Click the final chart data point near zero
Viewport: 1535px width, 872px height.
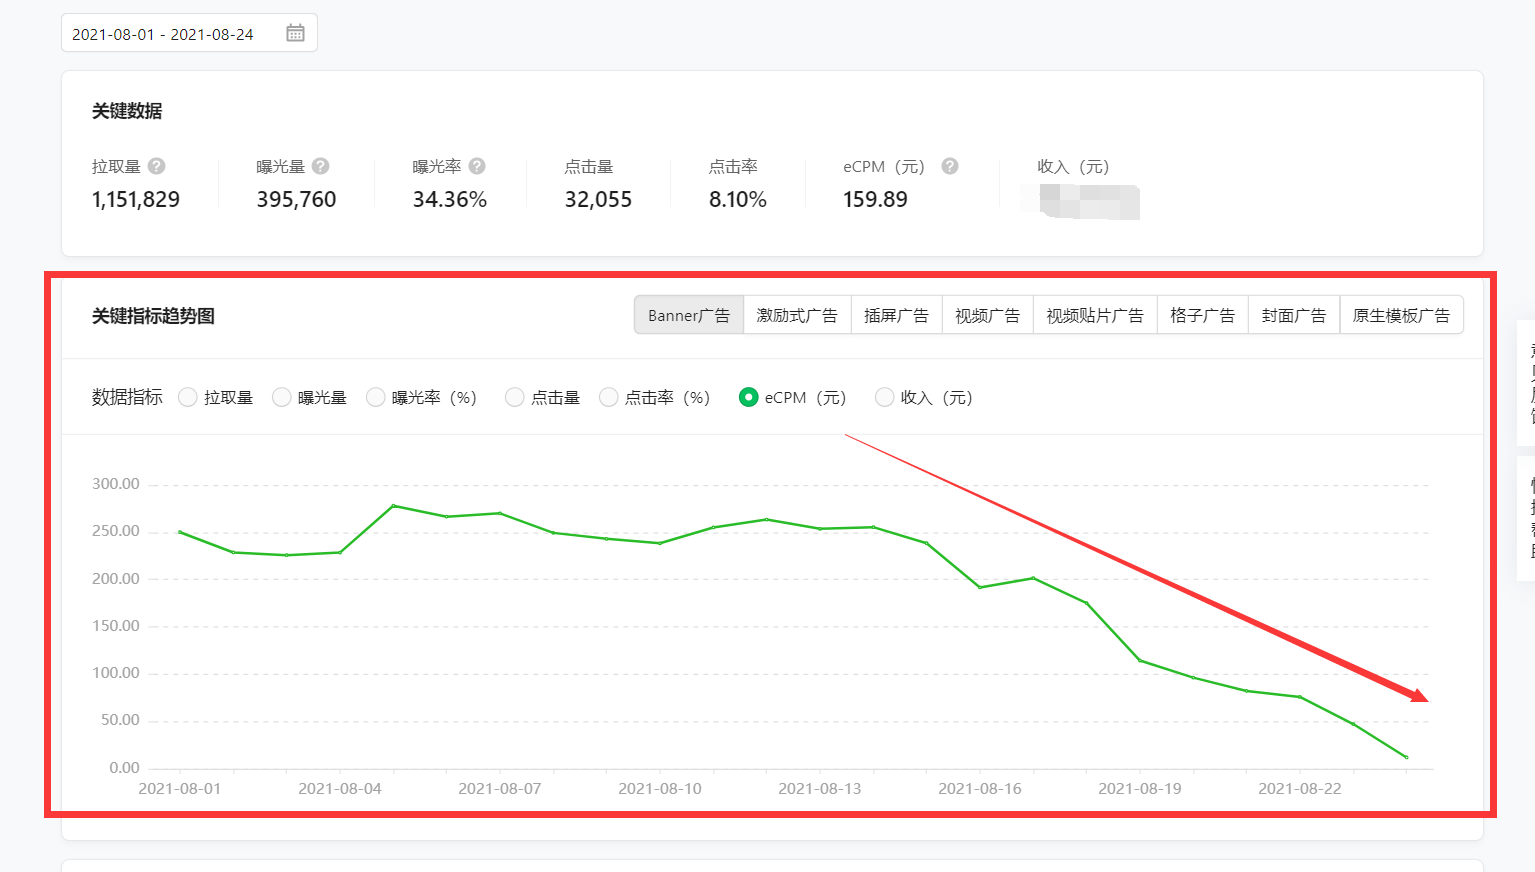point(1406,757)
